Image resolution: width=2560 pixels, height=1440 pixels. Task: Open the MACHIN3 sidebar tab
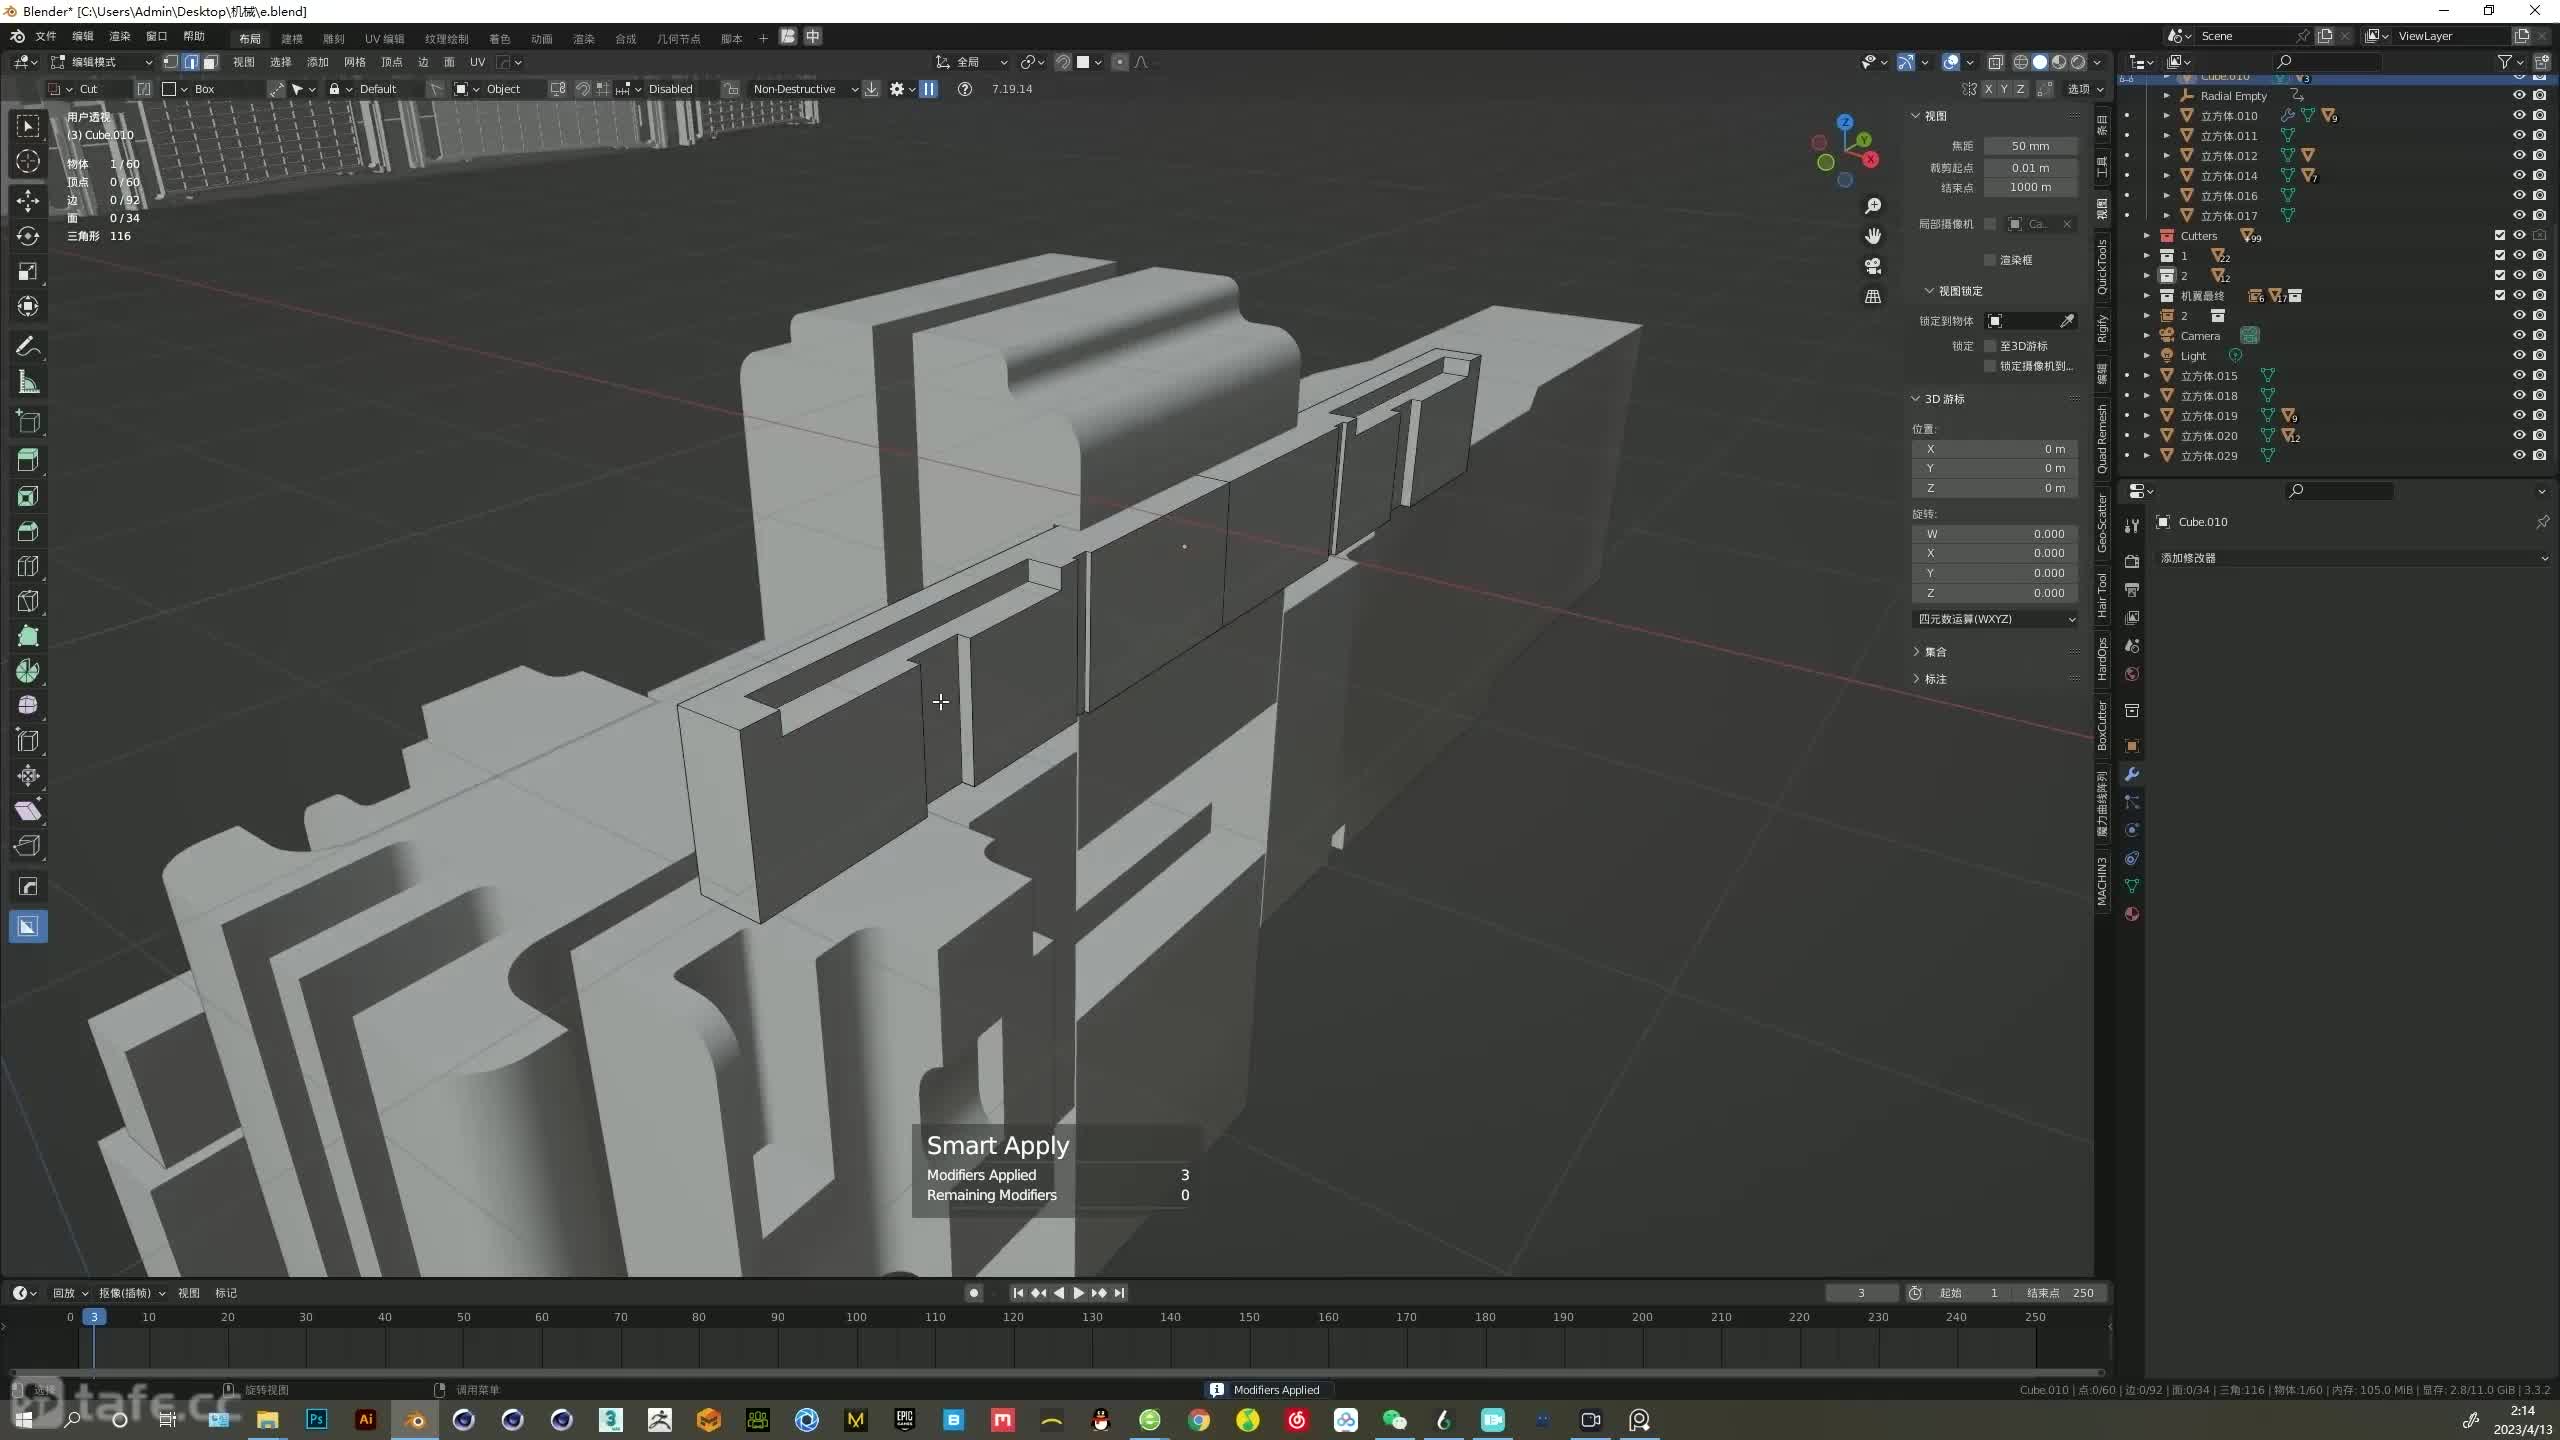click(x=2102, y=881)
